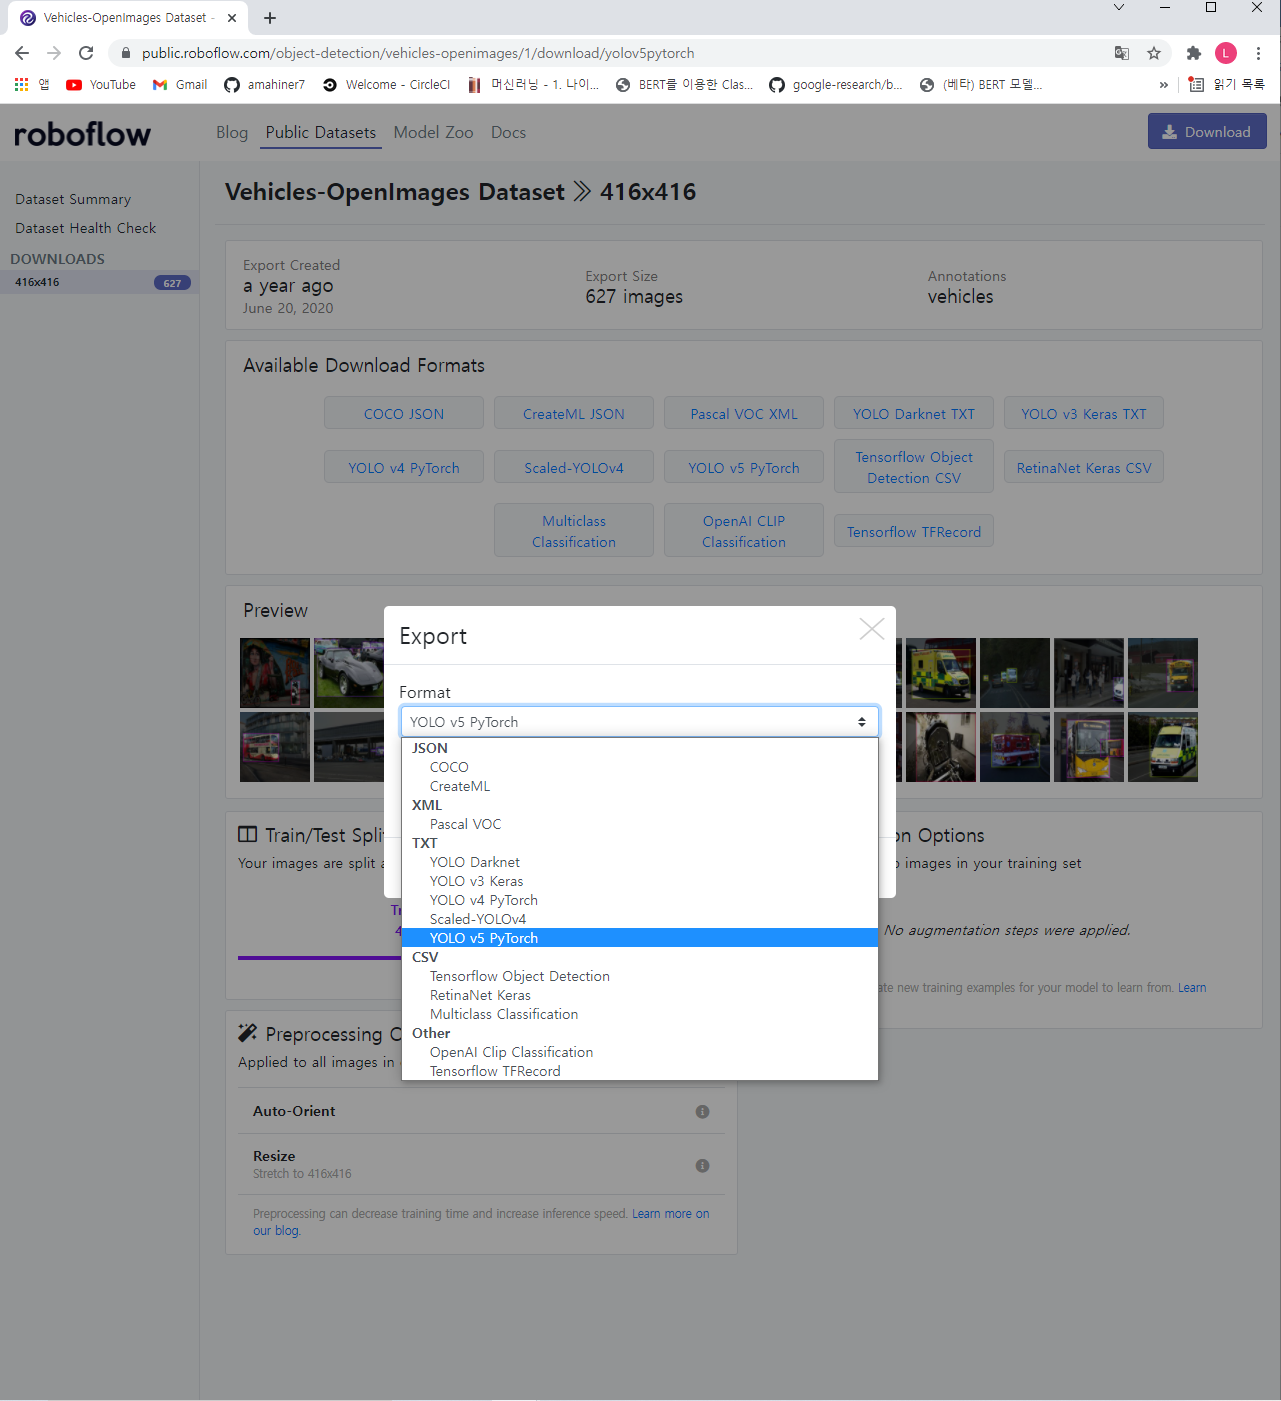Select Scaled-YOLOv4 in dropdown list
The width and height of the screenshot is (1281, 1401).
[x=640, y=919]
